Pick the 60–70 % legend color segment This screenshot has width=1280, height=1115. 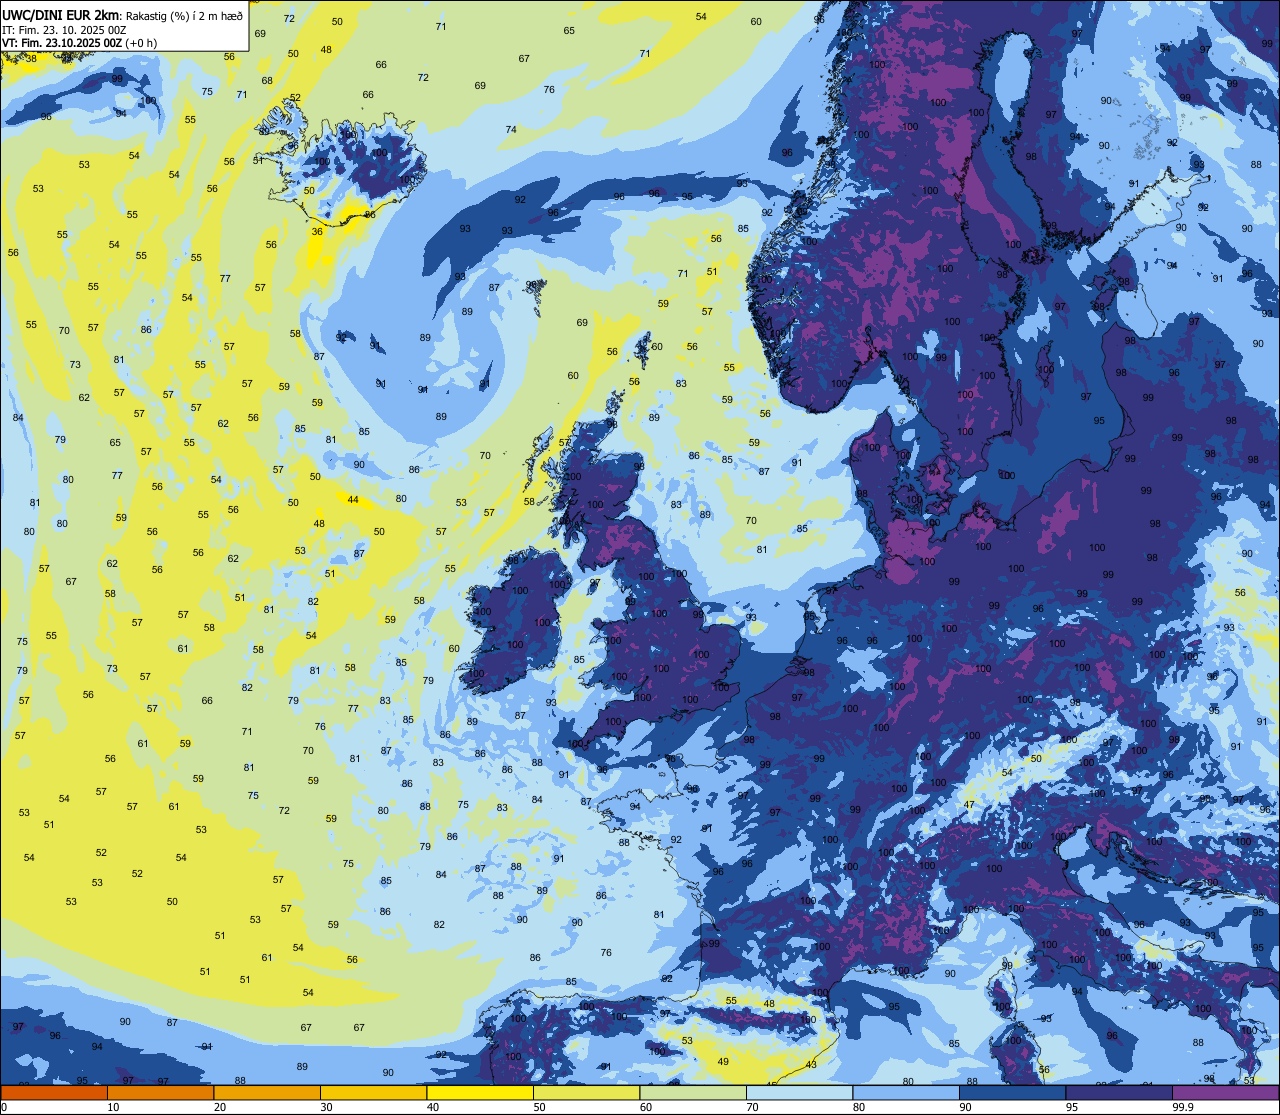693,1092
